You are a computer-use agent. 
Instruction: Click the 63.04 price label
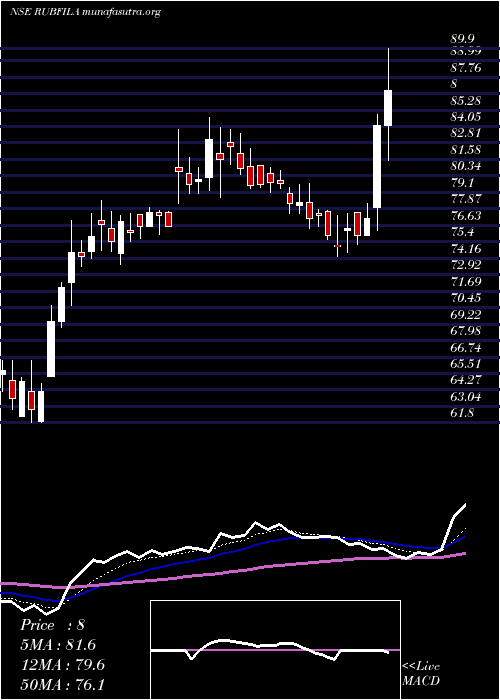466,397
